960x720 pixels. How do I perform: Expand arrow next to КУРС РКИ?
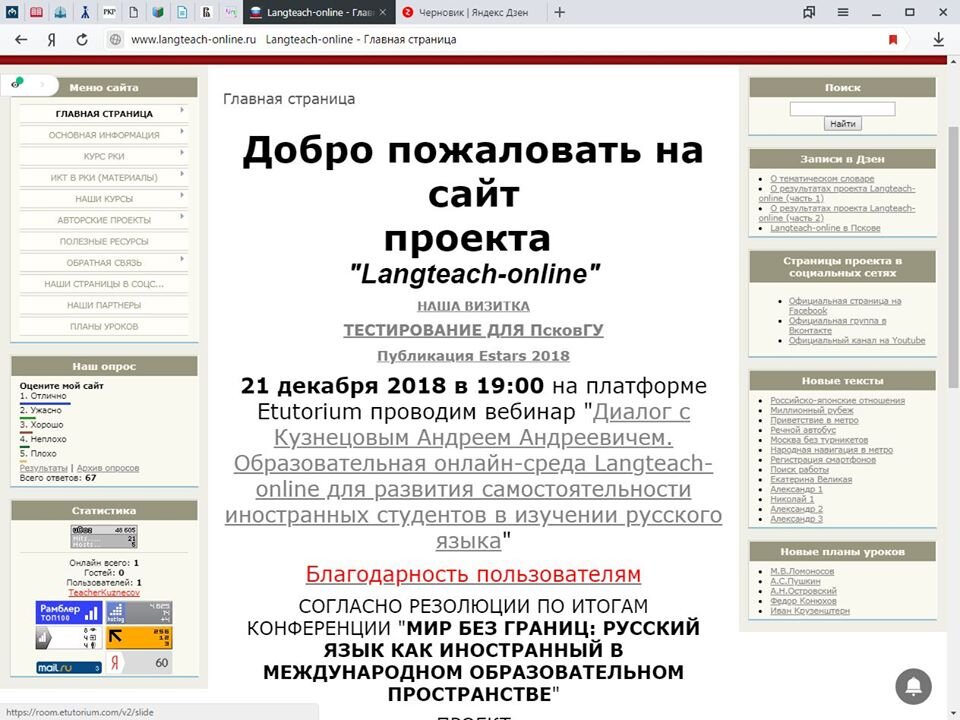click(182, 153)
